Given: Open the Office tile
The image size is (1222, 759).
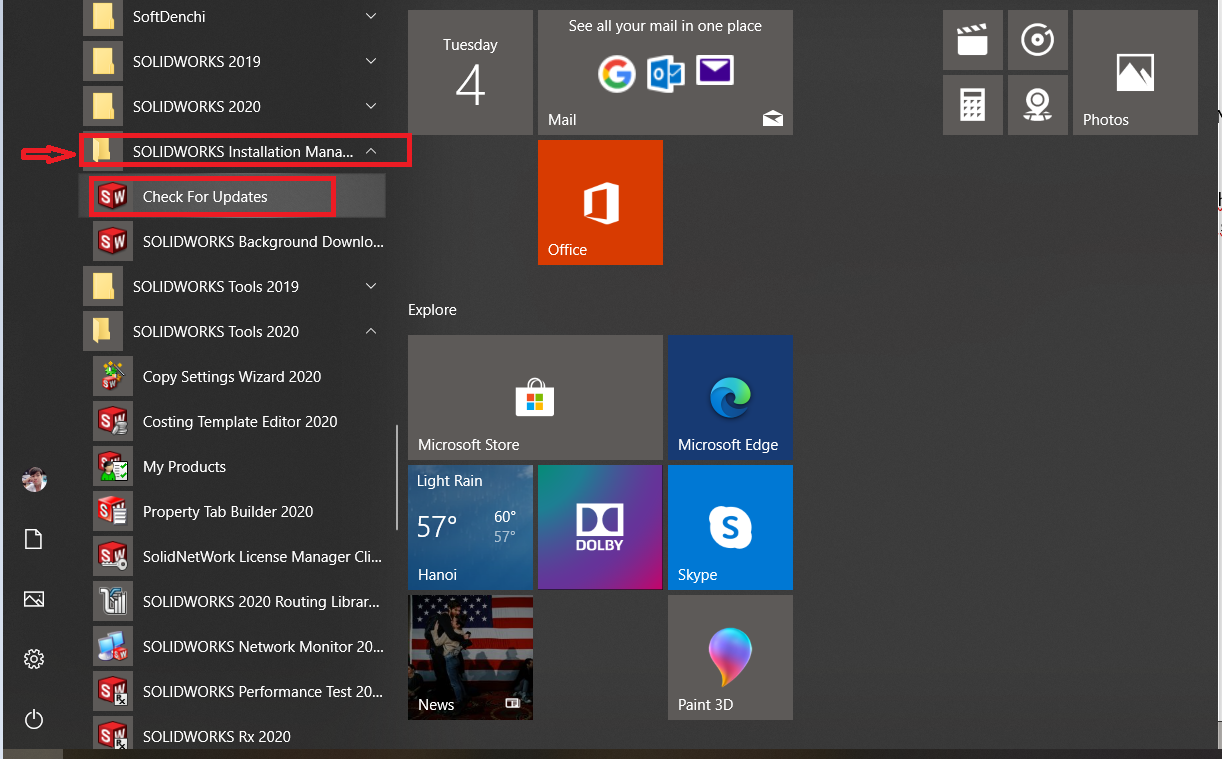Looking at the screenshot, I should [x=600, y=202].
